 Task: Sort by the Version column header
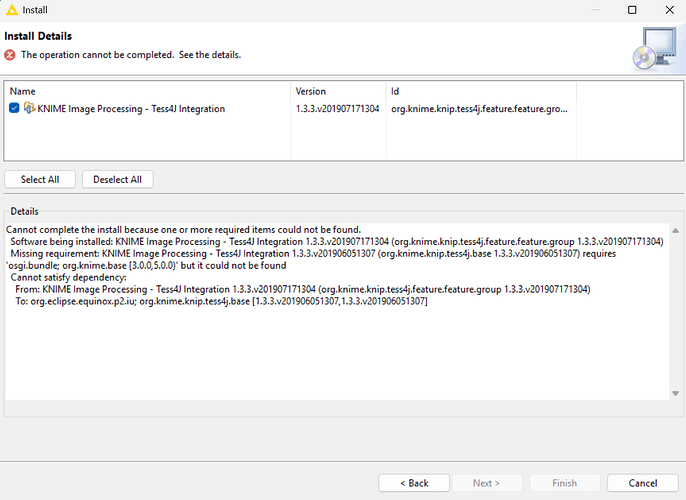[x=338, y=91]
